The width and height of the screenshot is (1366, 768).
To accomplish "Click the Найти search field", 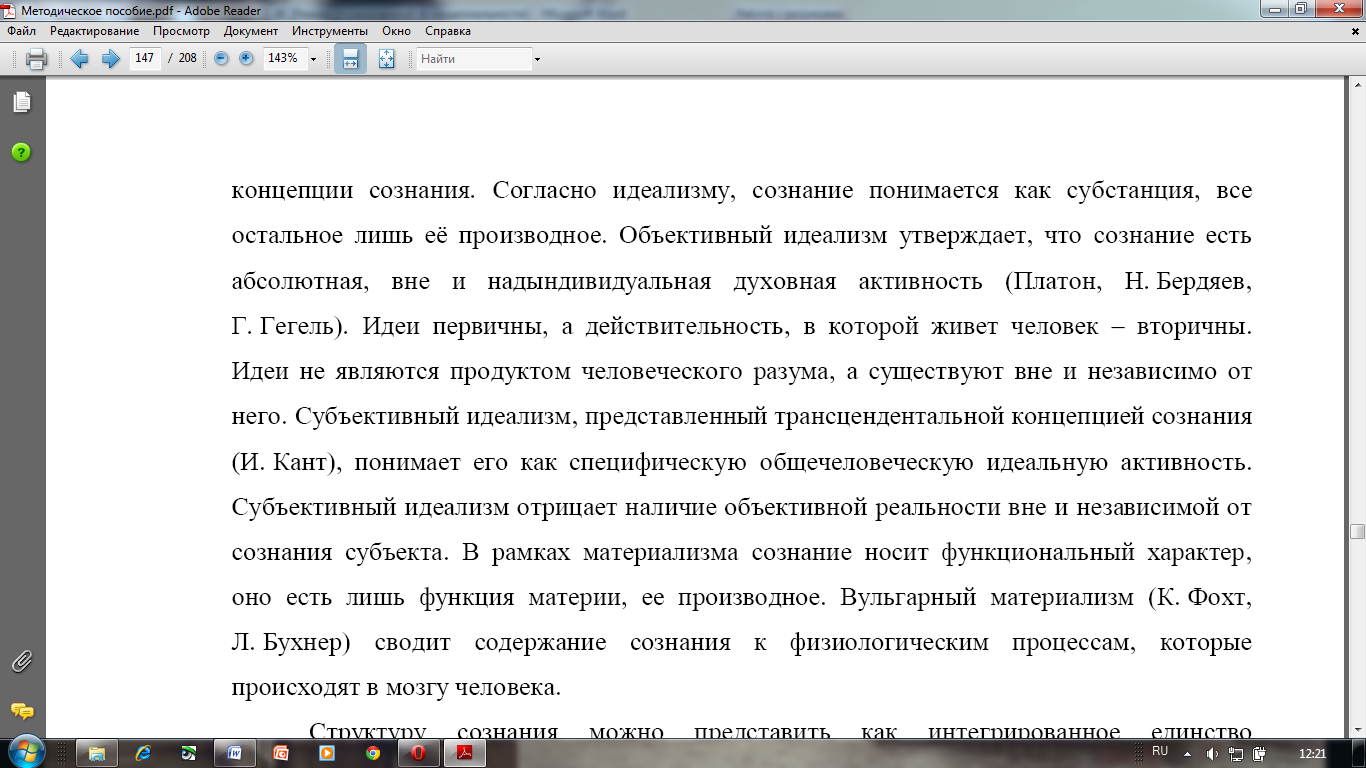I will point(474,59).
